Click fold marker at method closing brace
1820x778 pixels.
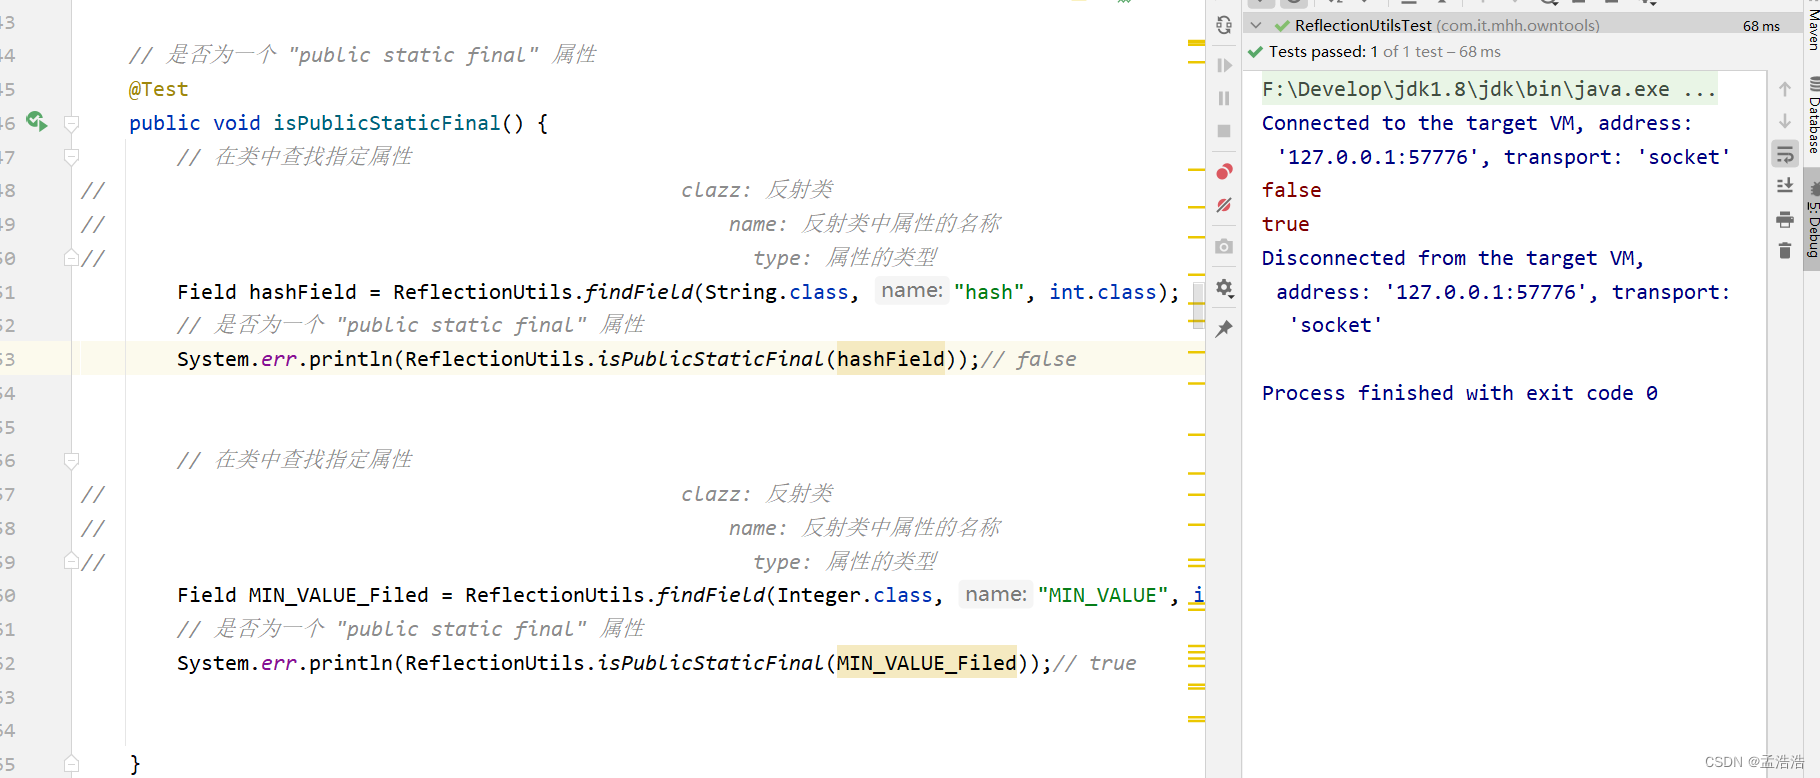pos(72,764)
